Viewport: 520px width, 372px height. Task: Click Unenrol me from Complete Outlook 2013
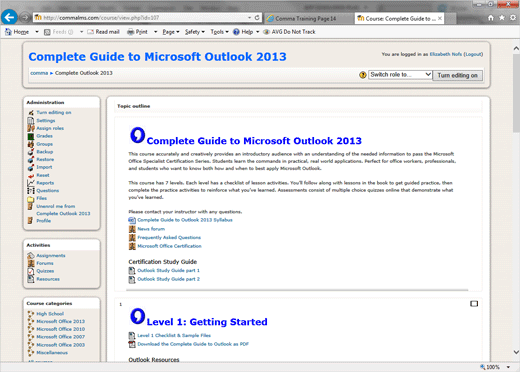(63, 210)
